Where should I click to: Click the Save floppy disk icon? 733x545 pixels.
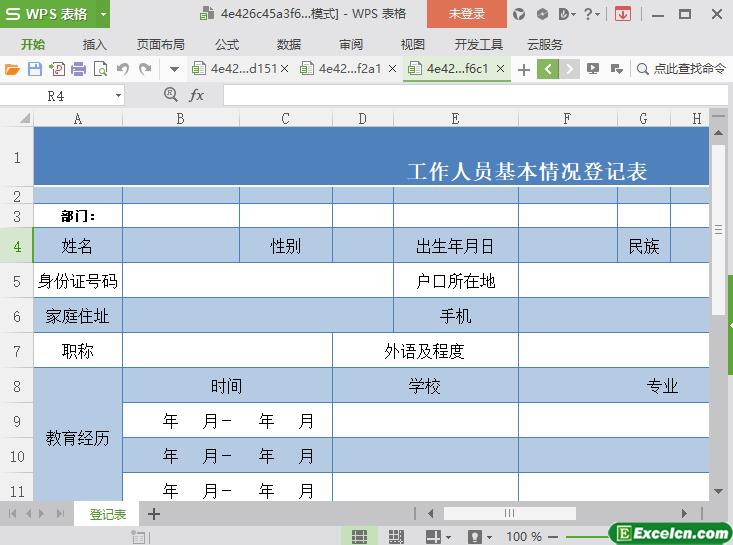(x=35, y=69)
